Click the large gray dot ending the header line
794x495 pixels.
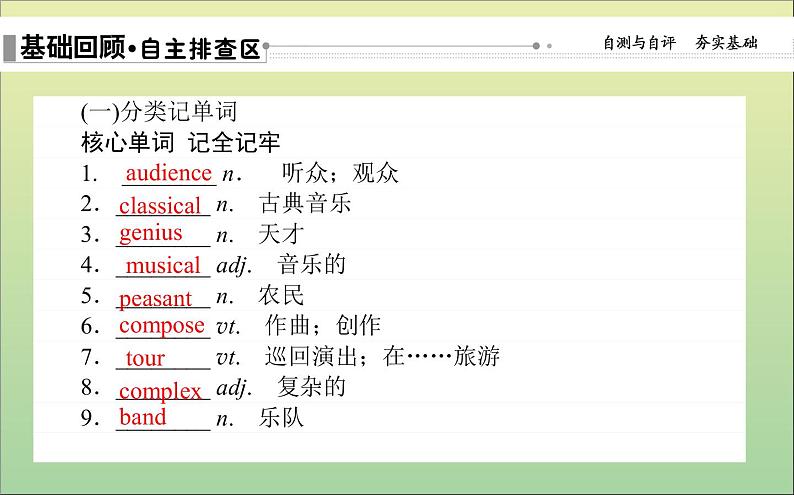coord(536,46)
